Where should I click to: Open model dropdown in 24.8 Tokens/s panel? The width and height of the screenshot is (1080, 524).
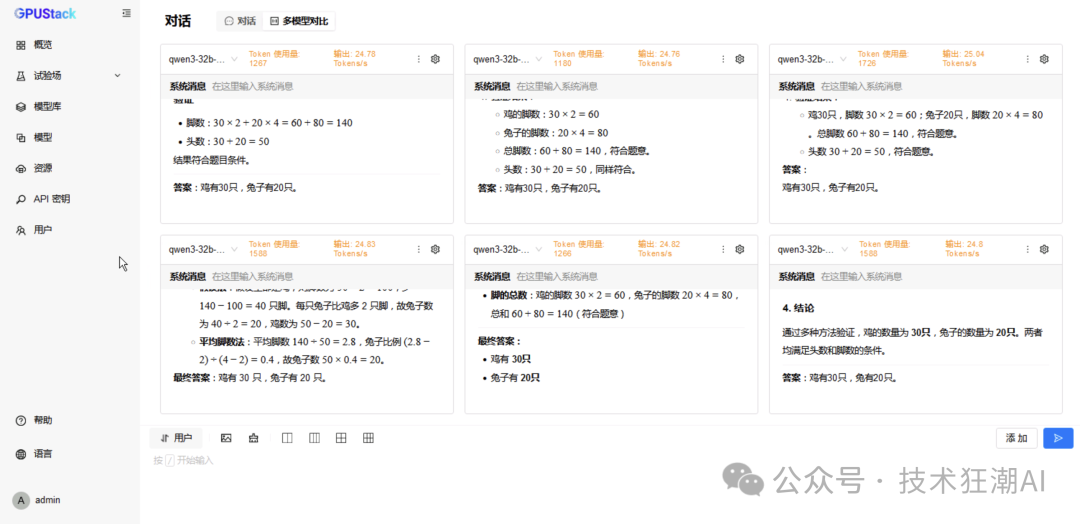[x=812, y=249]
